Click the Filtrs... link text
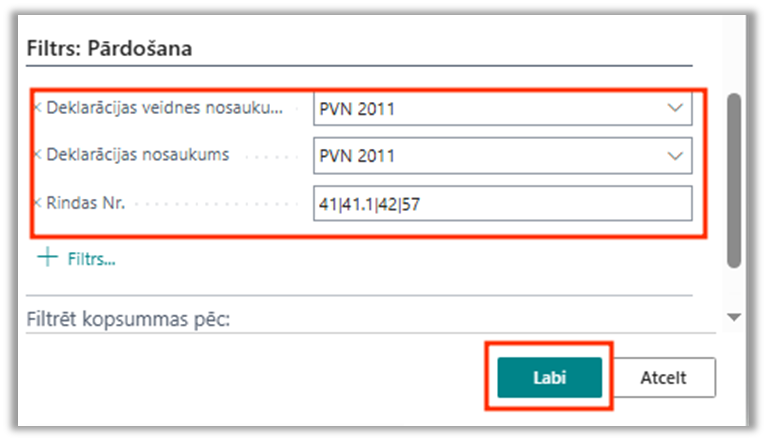767x441 pixels. (x=91, y=259)
